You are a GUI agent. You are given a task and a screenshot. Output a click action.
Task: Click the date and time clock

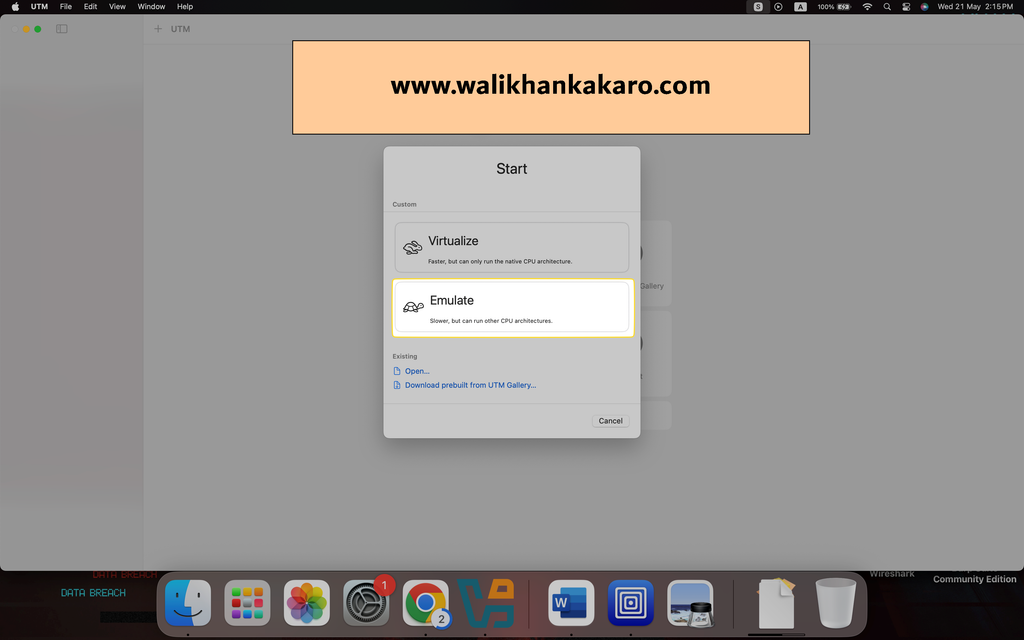point(975,7)
